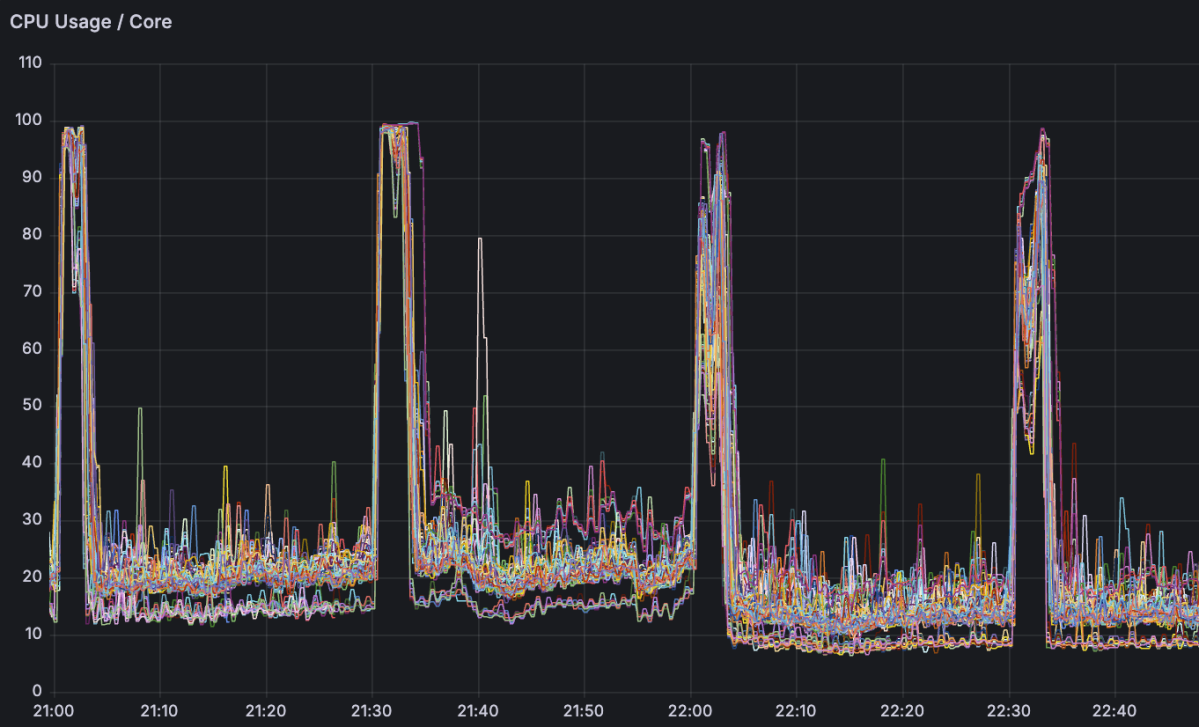Click the 21:10 time axis label

[158, 712]
